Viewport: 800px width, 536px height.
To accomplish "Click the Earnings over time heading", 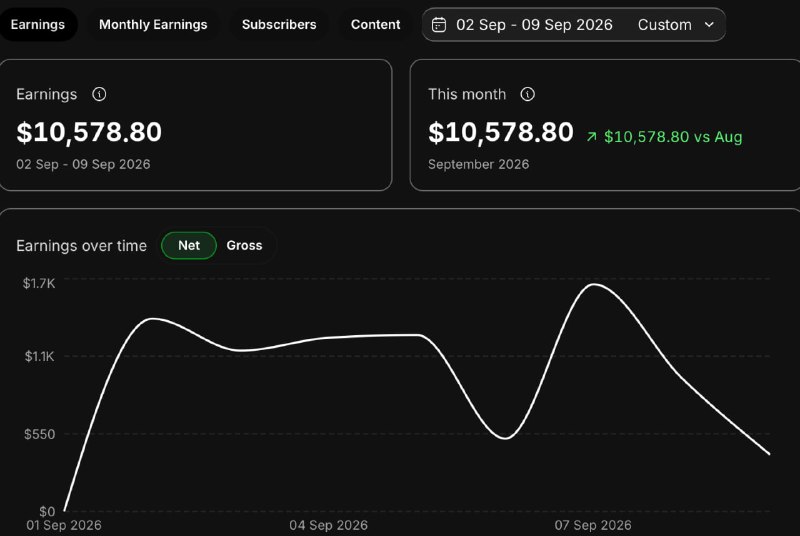I will click(x=82, y=246).
